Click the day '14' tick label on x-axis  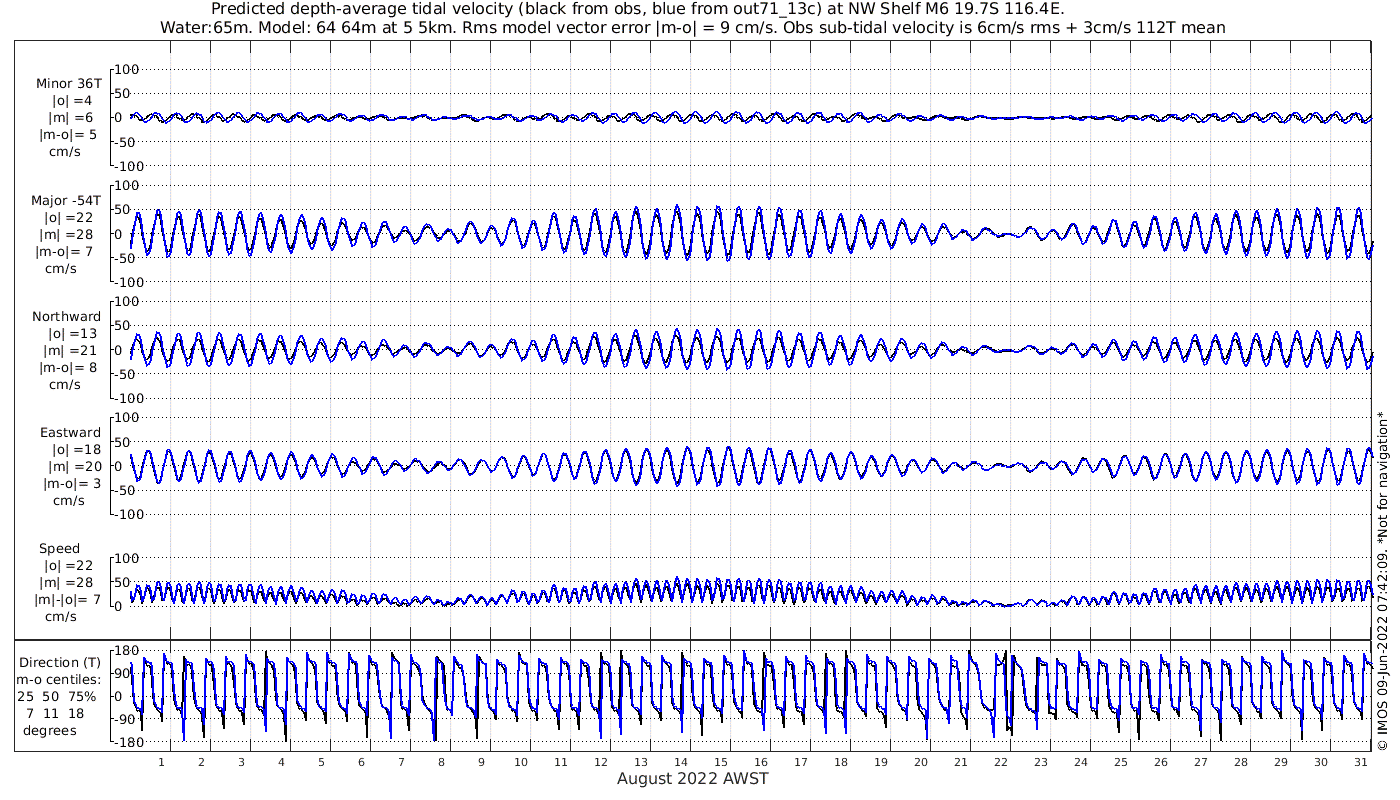pos(681,762)
